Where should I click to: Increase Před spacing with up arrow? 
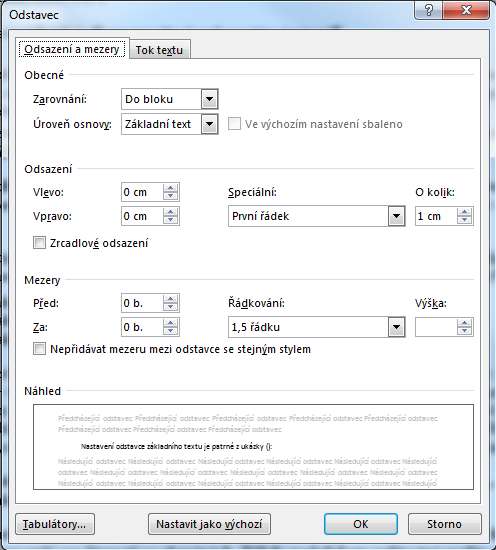coord(170,299)
